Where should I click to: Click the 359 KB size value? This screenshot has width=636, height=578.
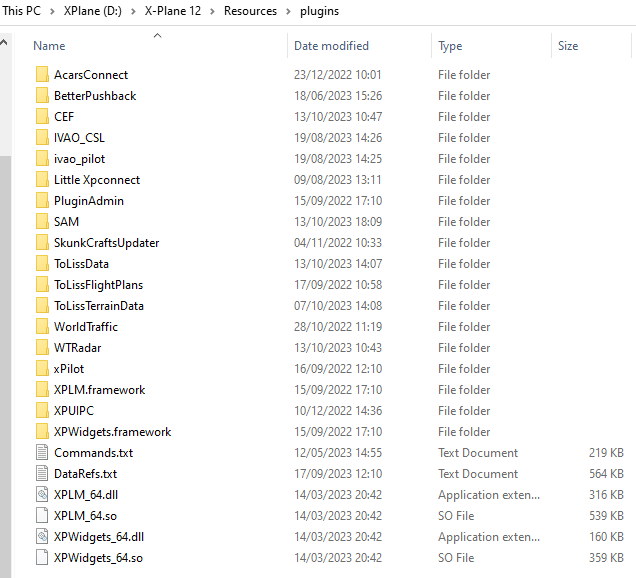[606, 558]
